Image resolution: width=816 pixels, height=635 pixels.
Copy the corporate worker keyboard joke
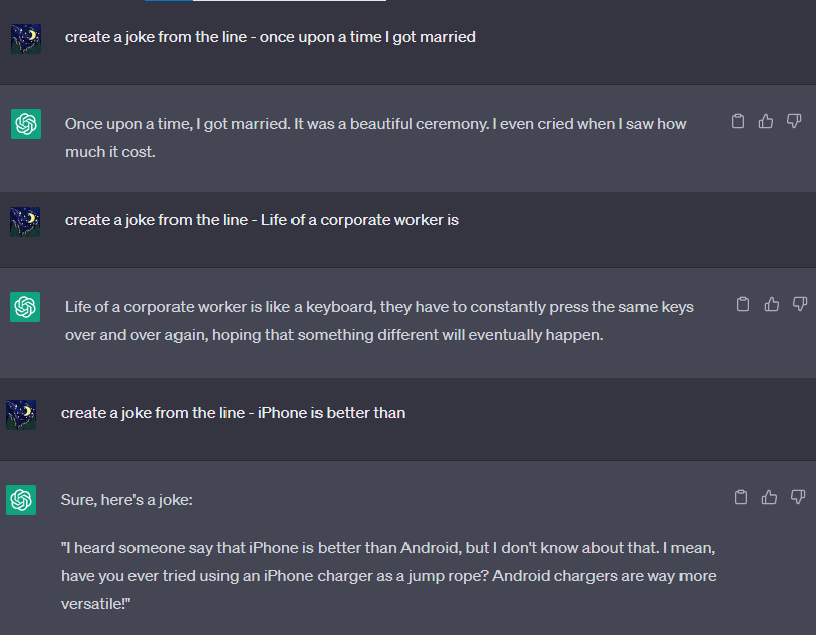[x=743, y=304]
